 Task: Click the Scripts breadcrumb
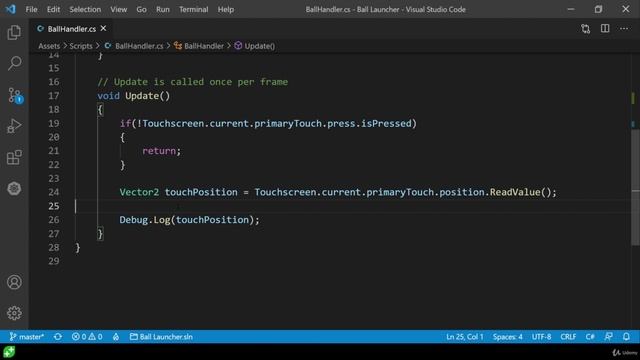pyautogui.click(x=81, y=46)
